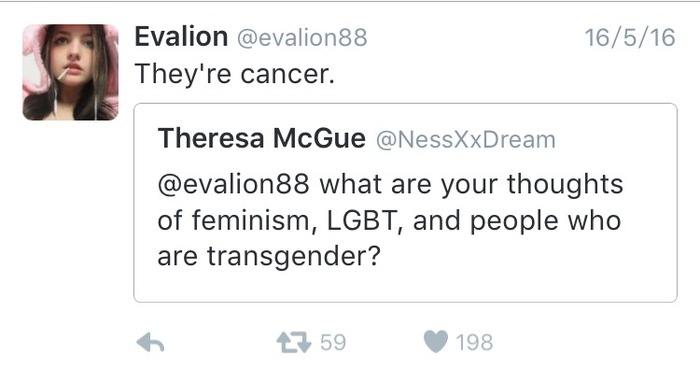Select the "They're cancer." tweet text

[x=234, y=74]
